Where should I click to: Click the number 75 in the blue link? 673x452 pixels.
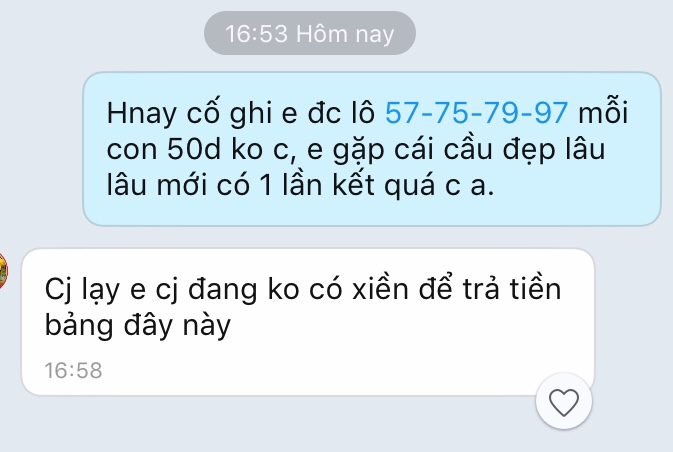click(452, 113)
